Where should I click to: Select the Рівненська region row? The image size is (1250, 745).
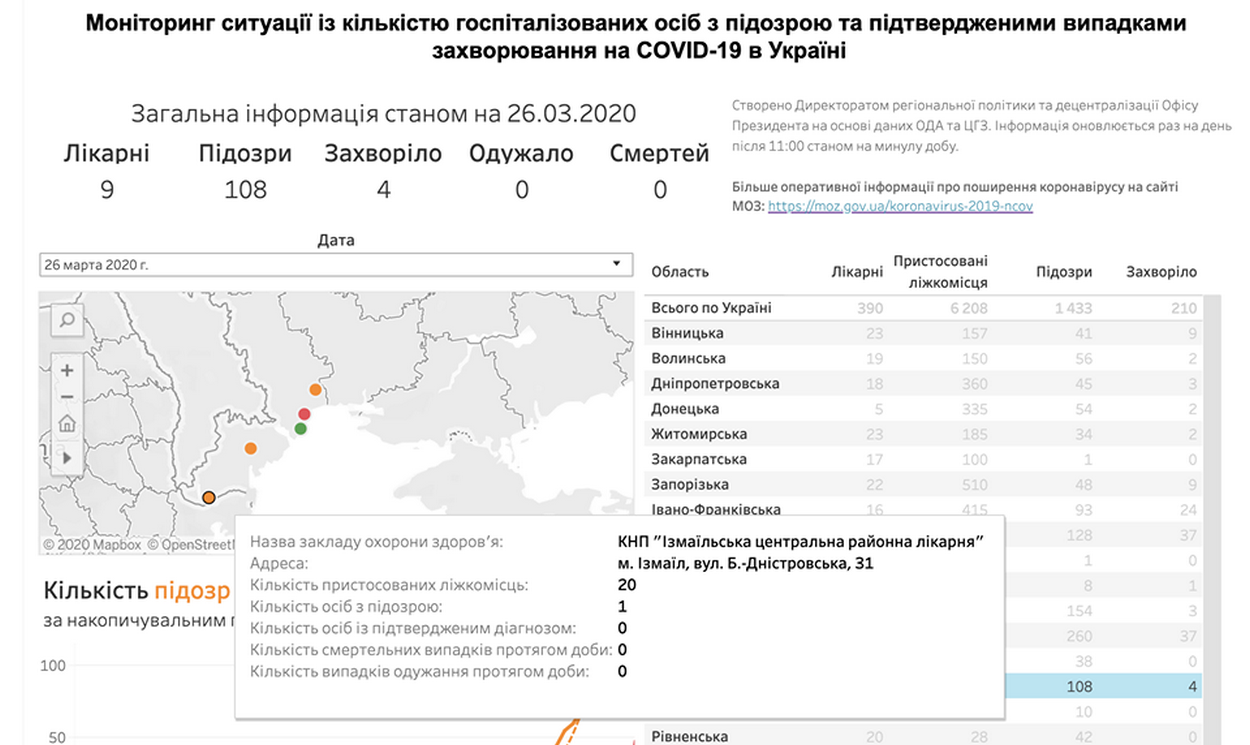point(924,737)
